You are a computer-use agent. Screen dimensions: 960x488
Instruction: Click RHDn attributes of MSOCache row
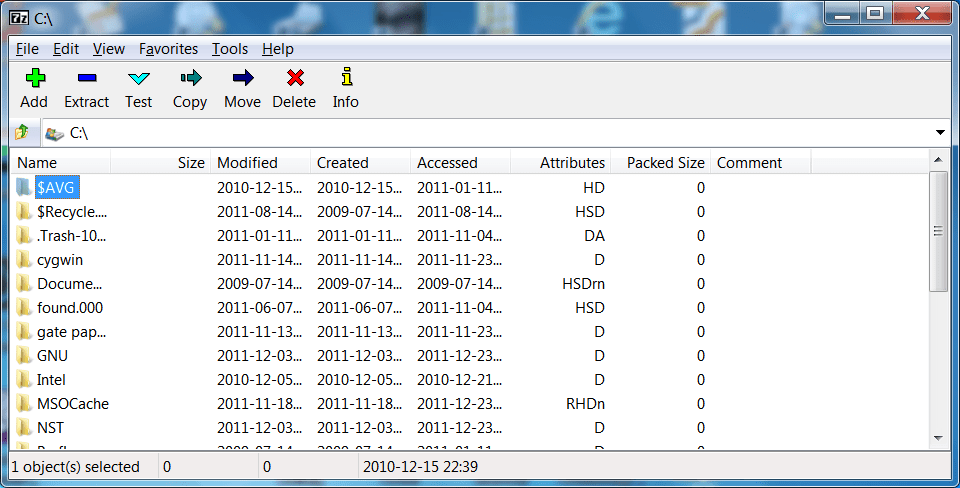(585, 404)
